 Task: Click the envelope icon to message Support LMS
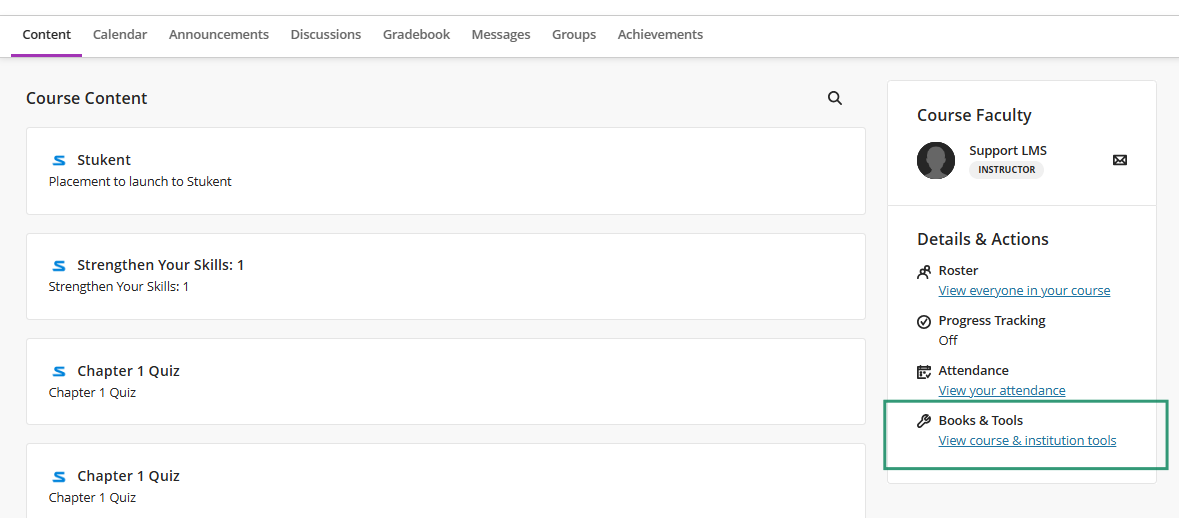pos(1120,159)
